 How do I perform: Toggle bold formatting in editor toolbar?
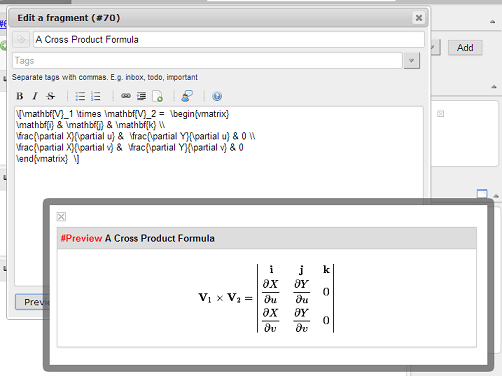coord(20,96)
